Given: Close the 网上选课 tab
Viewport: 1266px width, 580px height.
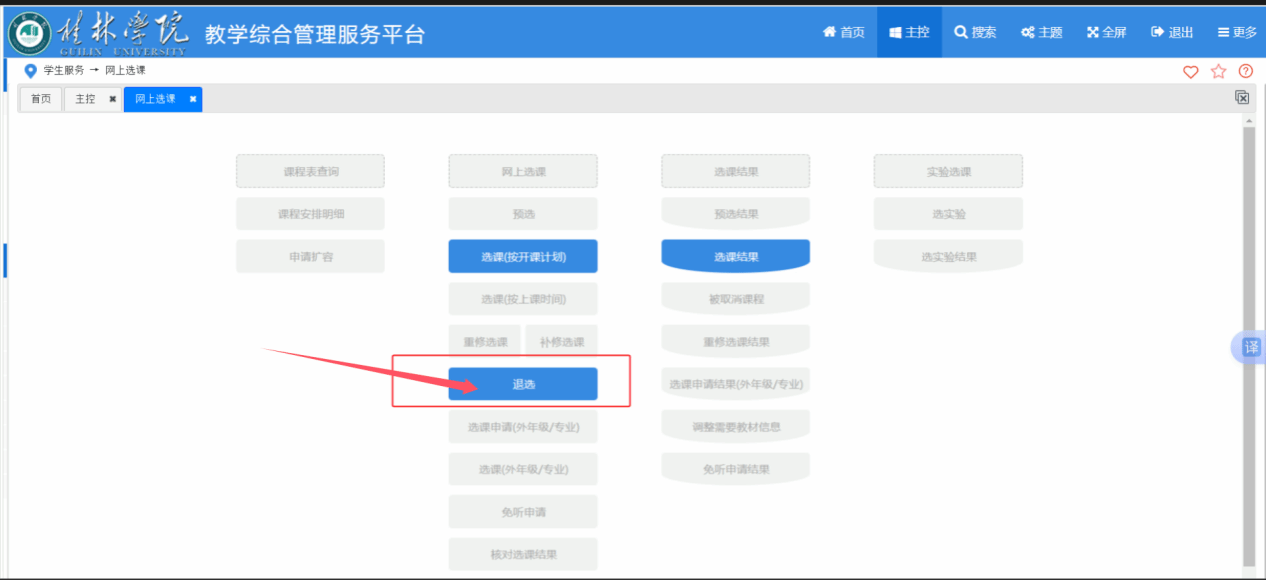Looking at the screenshot, I should (193, 99).
